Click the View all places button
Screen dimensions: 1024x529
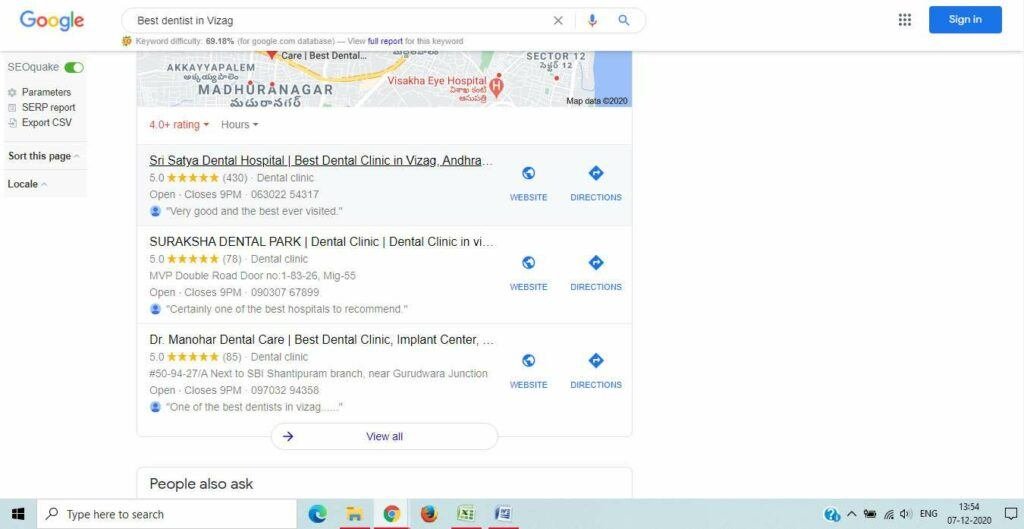(384, 436)
